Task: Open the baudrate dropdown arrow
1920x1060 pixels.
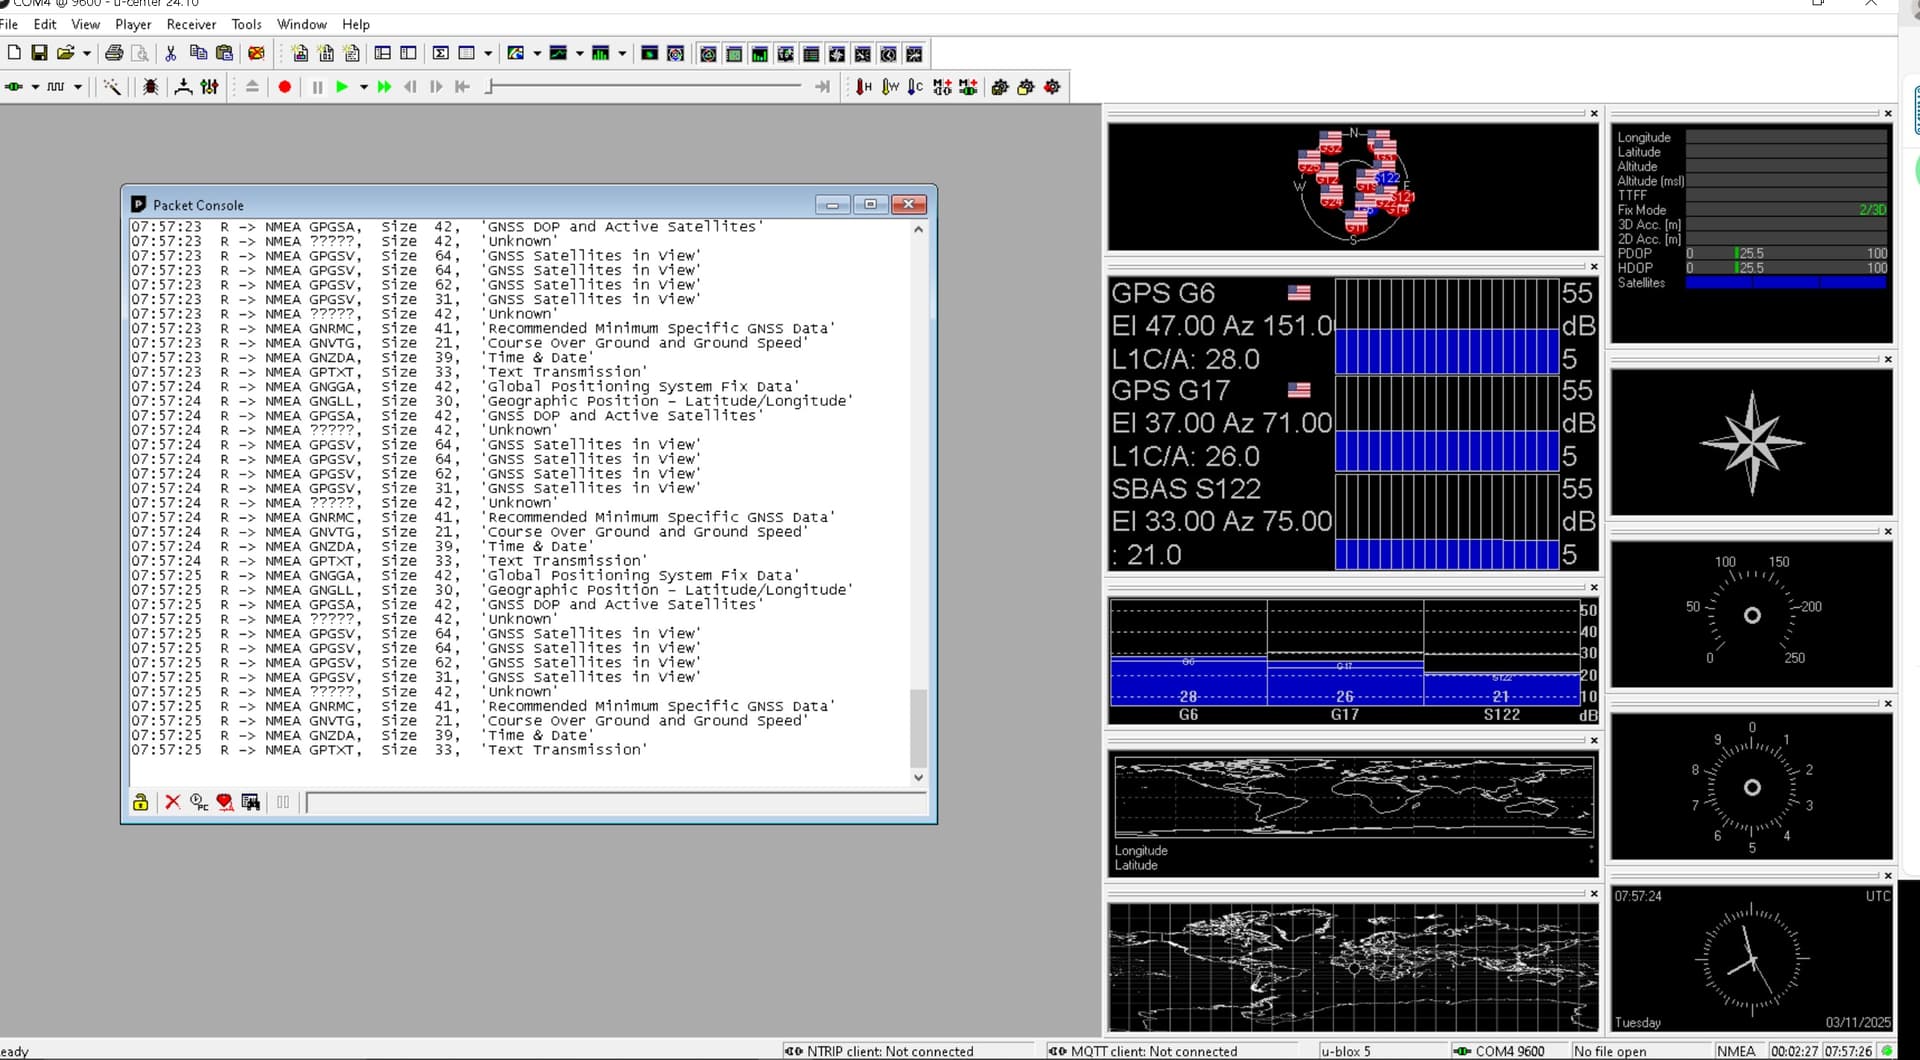Action: [x=78, y=87]
